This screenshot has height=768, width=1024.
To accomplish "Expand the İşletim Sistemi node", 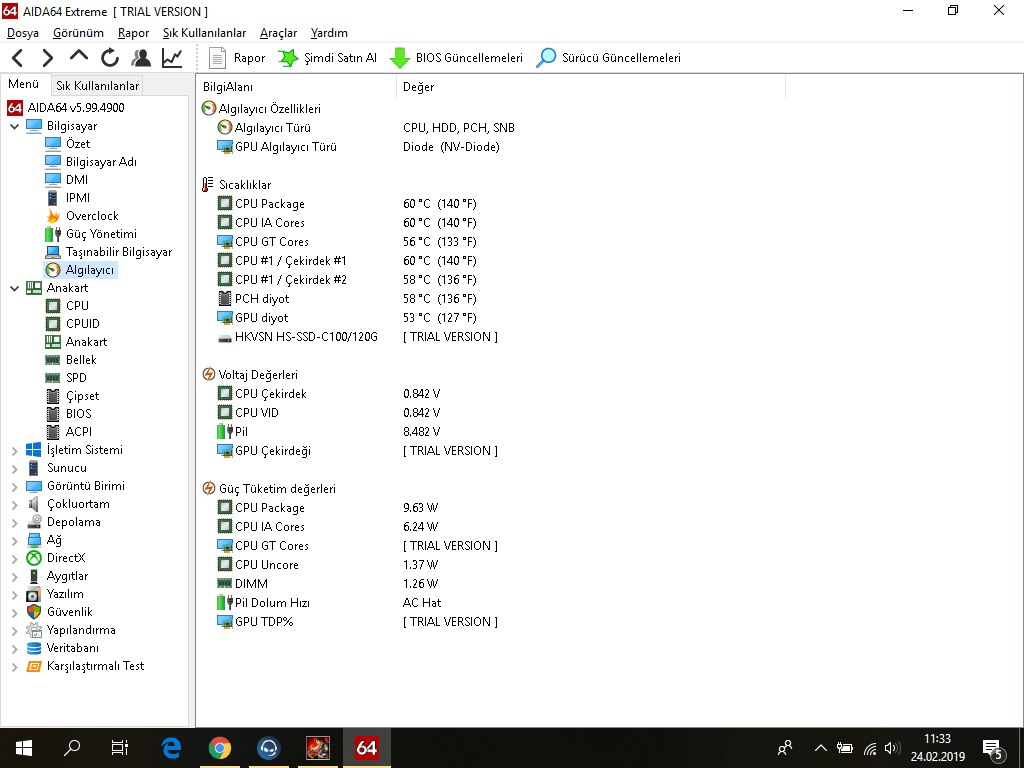I will coord(14,451).
